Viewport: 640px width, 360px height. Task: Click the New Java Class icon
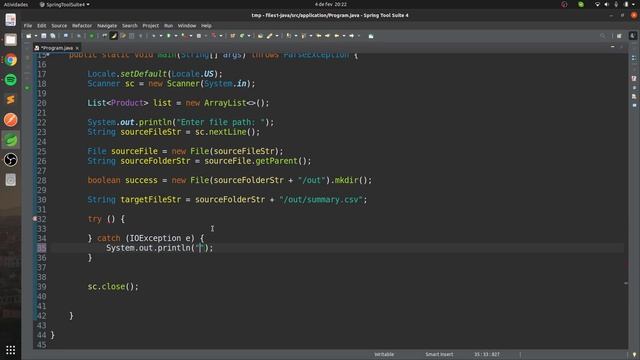tap(242, 36)
